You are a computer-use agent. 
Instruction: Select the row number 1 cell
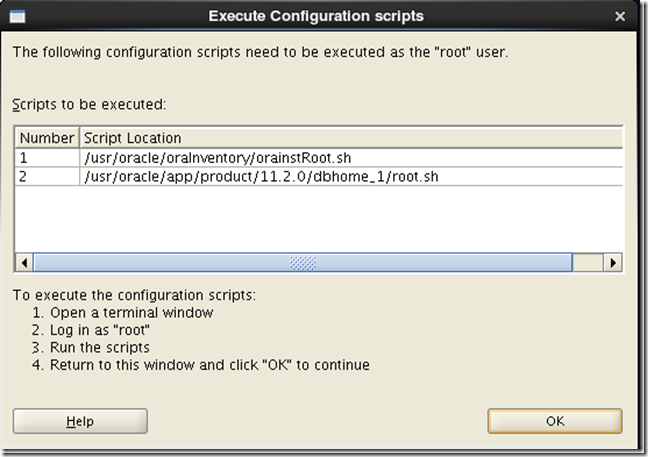pos(47,158)
